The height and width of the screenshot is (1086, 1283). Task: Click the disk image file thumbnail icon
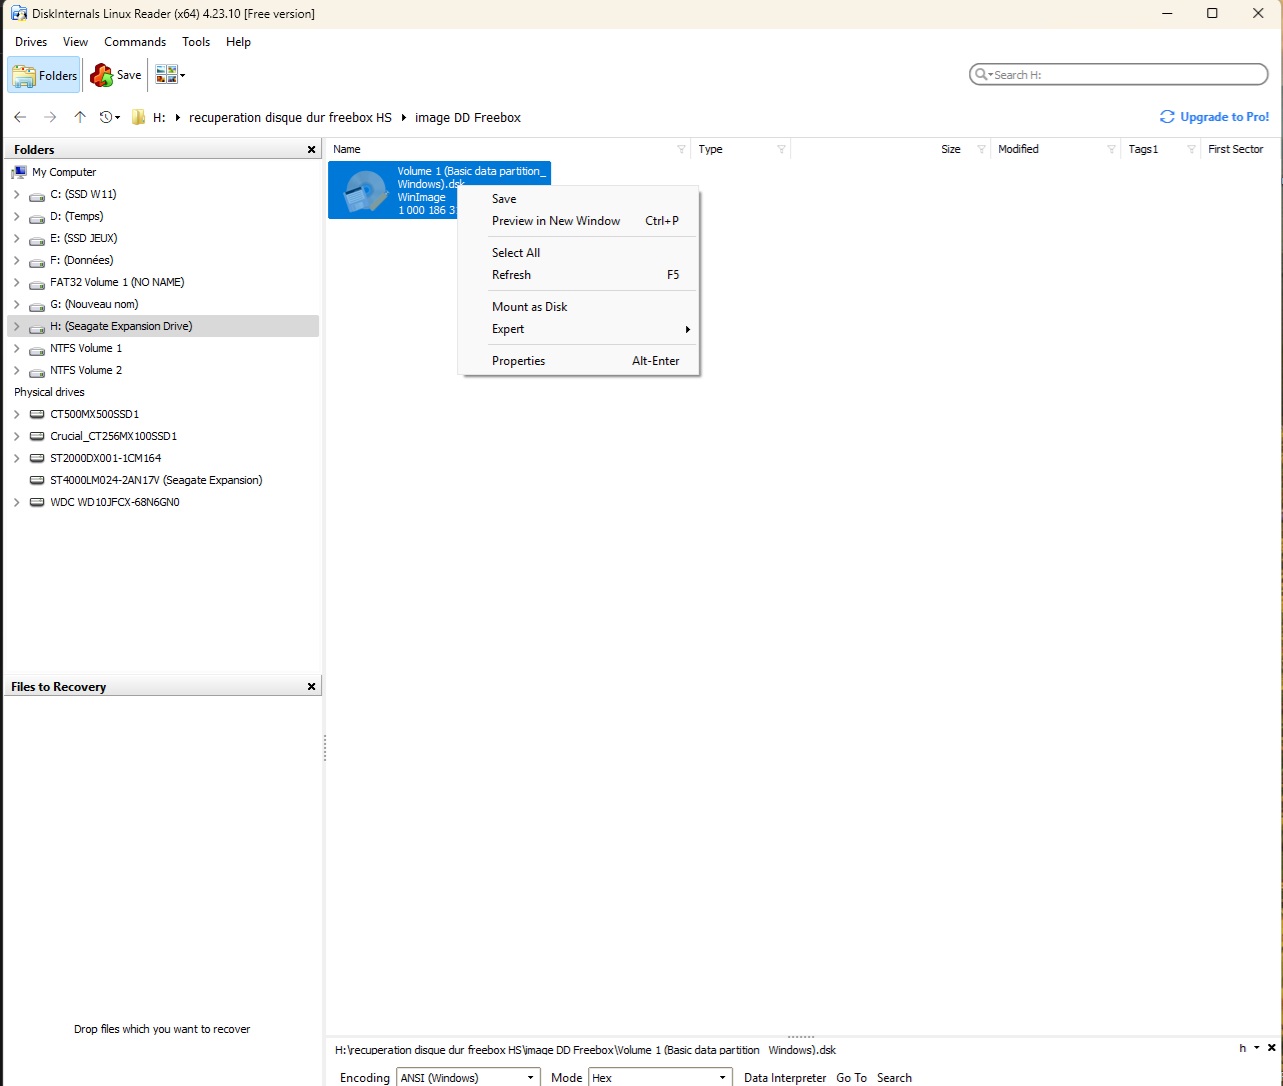pyautogui.click(x=364, y=191)
